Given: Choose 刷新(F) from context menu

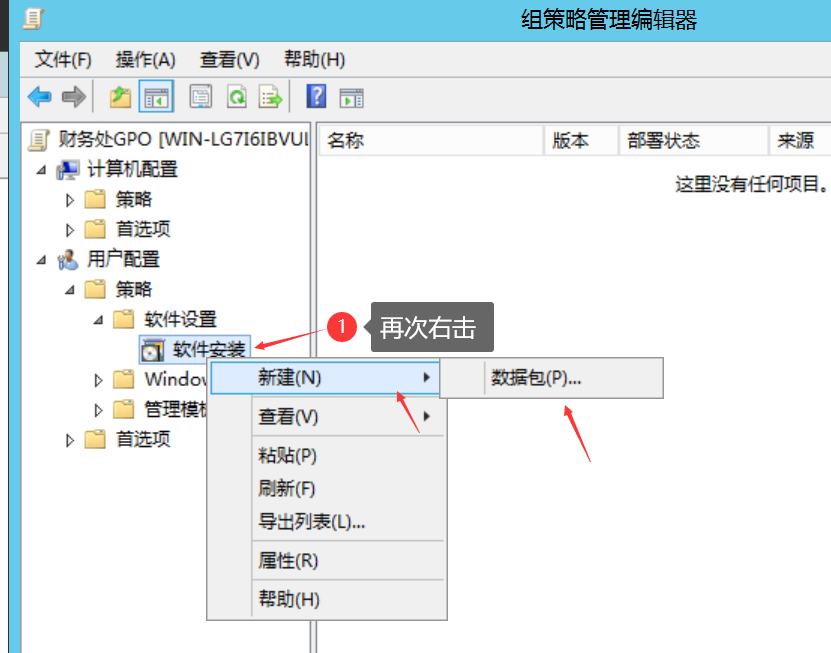Looking at the screenshot, I should point(325,488).
